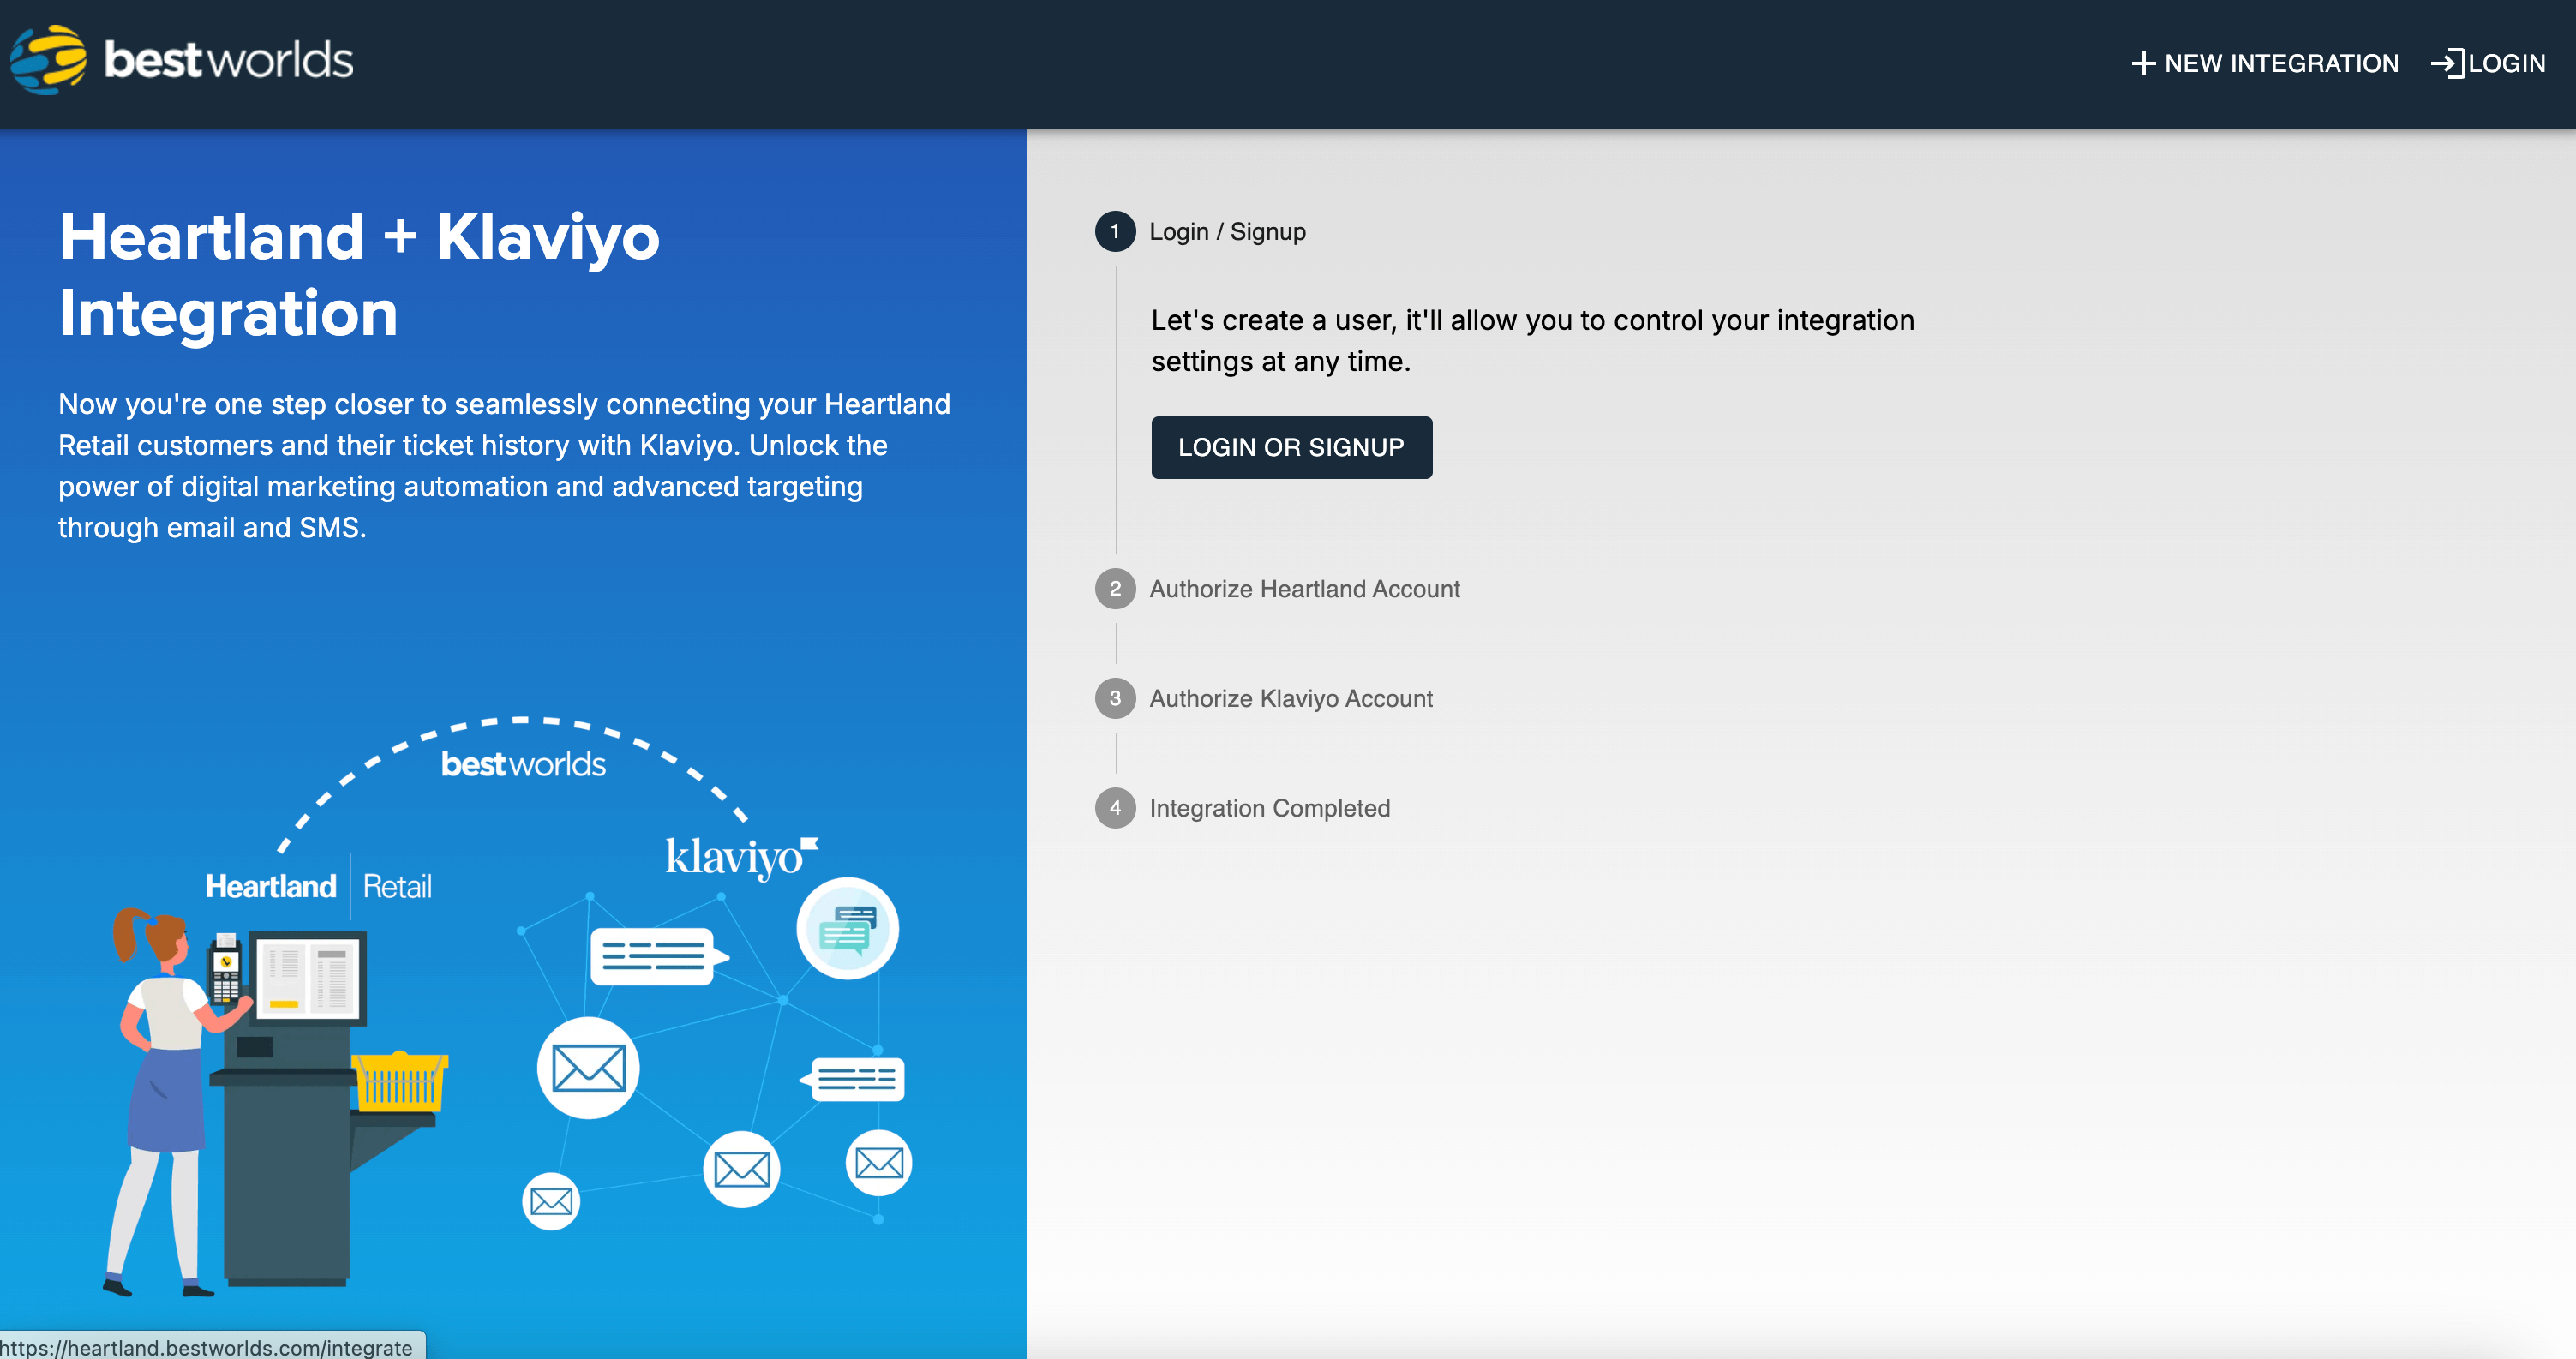The width and height of the screenshot is (2576, 1359).
Task: Open the Authorize Heartland Account step
Action: point(1304,589)
